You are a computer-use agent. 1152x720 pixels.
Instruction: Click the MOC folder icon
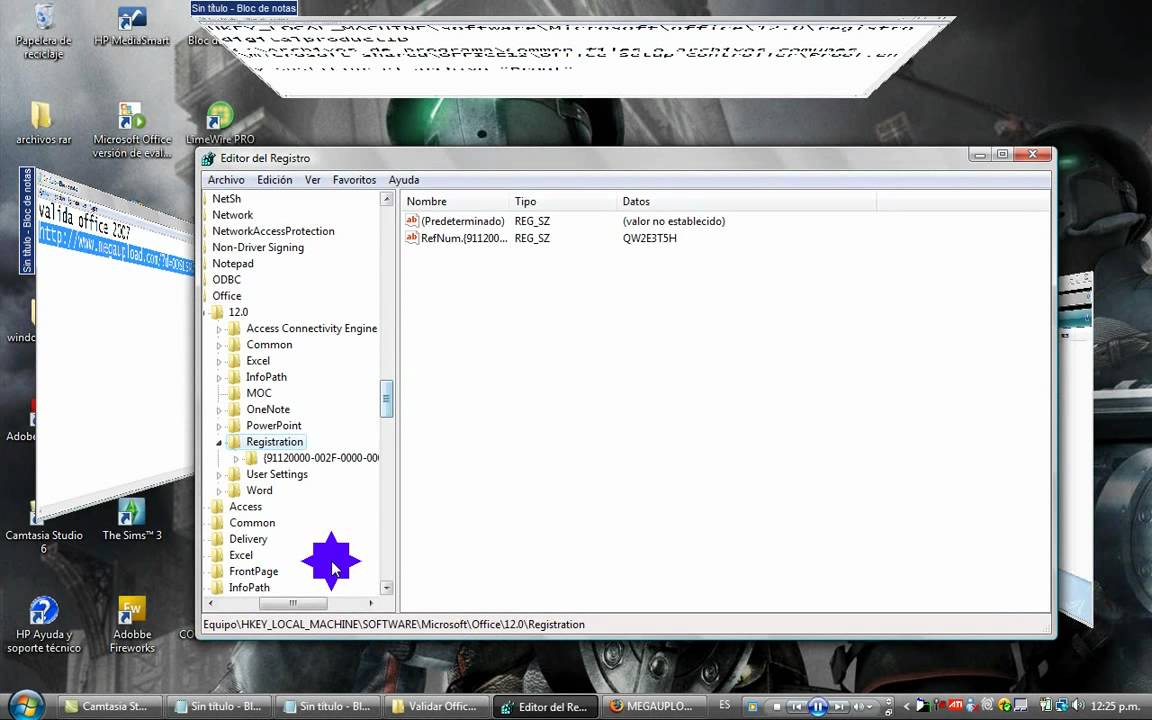[234, 393]
